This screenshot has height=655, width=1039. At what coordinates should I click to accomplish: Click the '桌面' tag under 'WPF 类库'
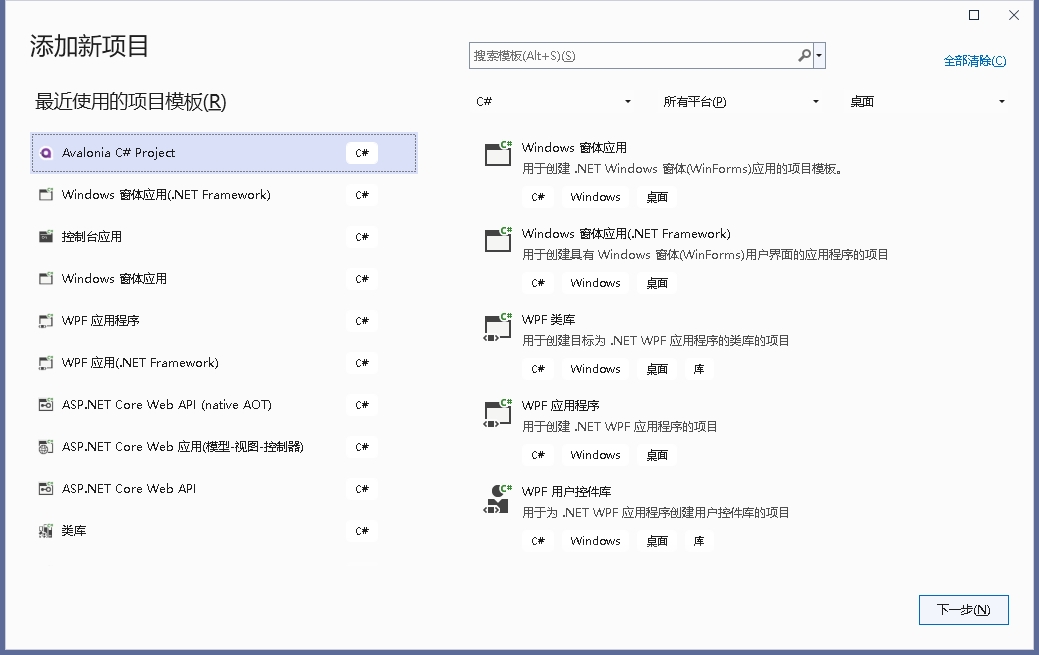tap(657, 369)
